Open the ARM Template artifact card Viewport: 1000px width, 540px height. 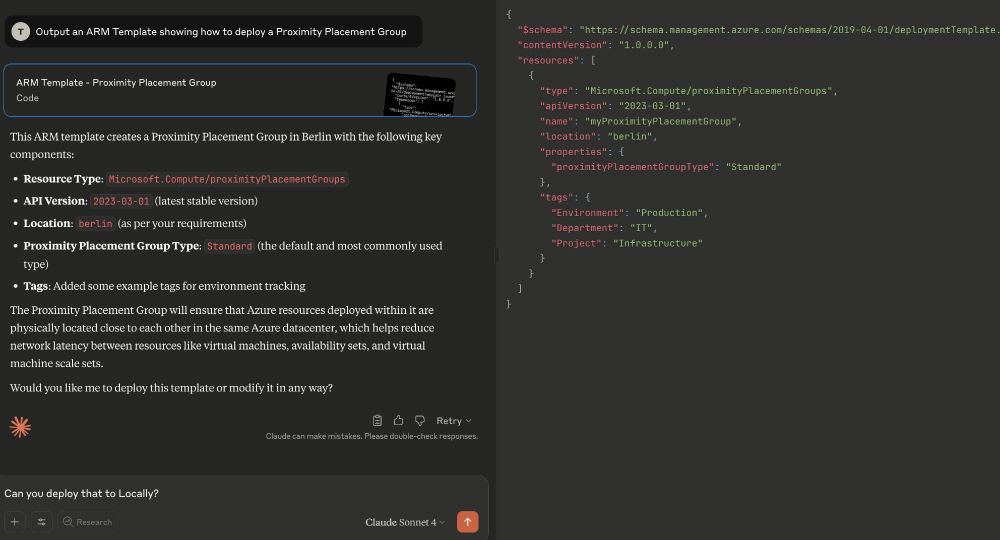pyautogui.click(x=240, y=90)
